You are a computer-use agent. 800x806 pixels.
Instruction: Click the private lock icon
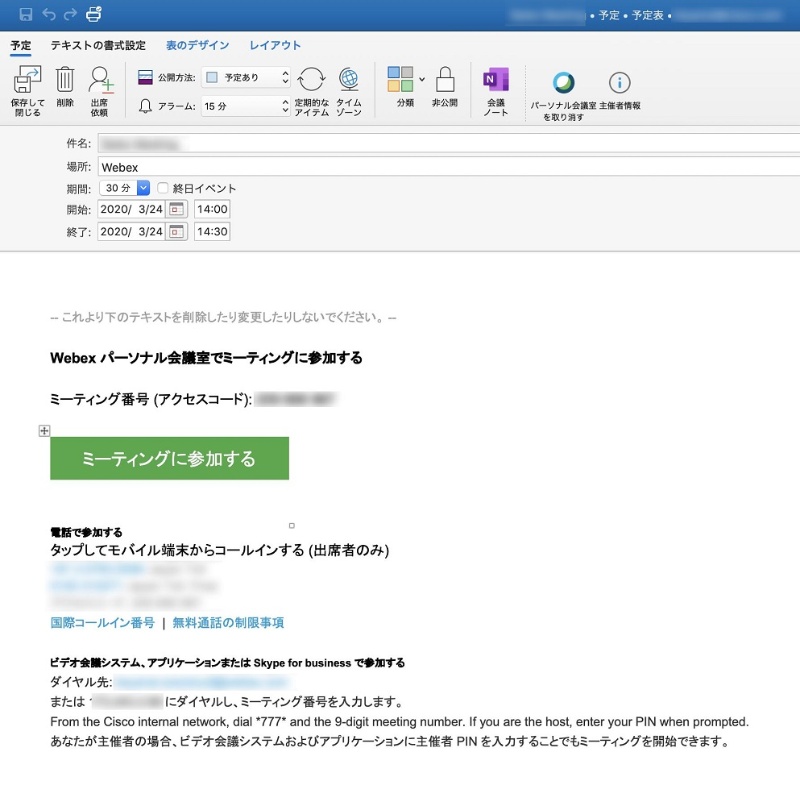[x=445, y=80]
